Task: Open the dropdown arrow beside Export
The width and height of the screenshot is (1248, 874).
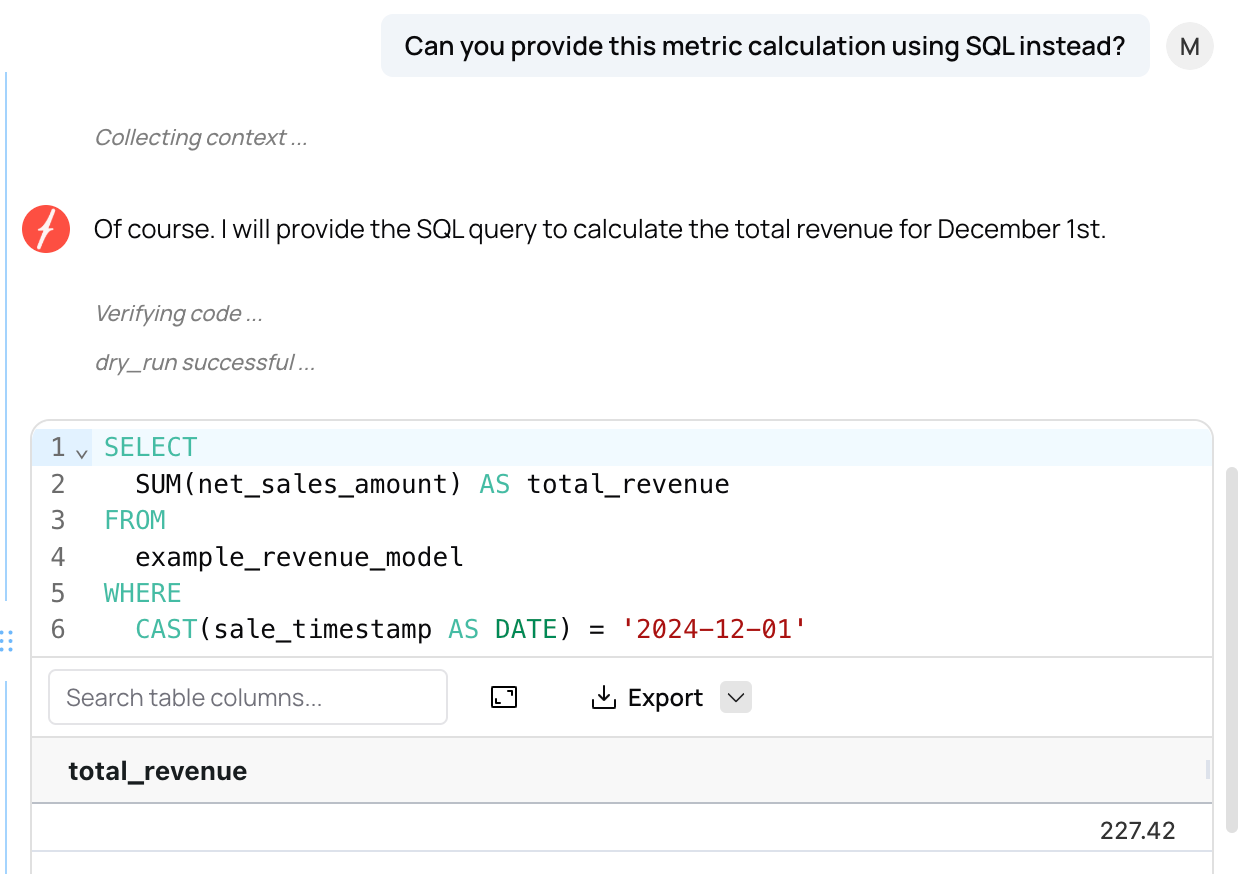Action: tap(736, 698)
